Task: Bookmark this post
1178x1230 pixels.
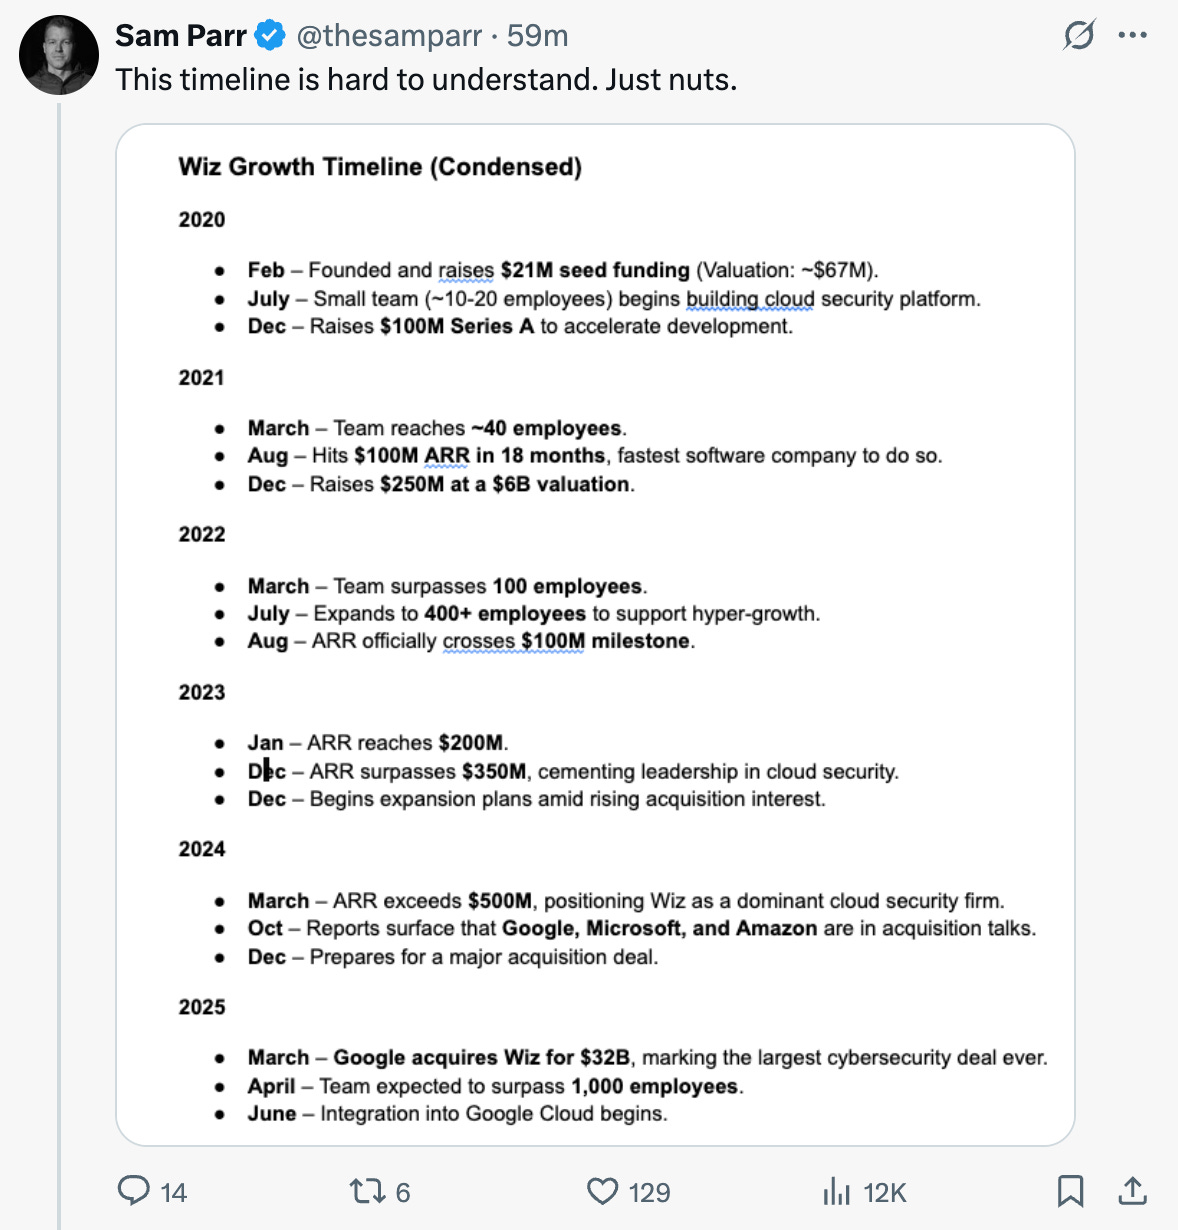Action: (1070, 1191)
